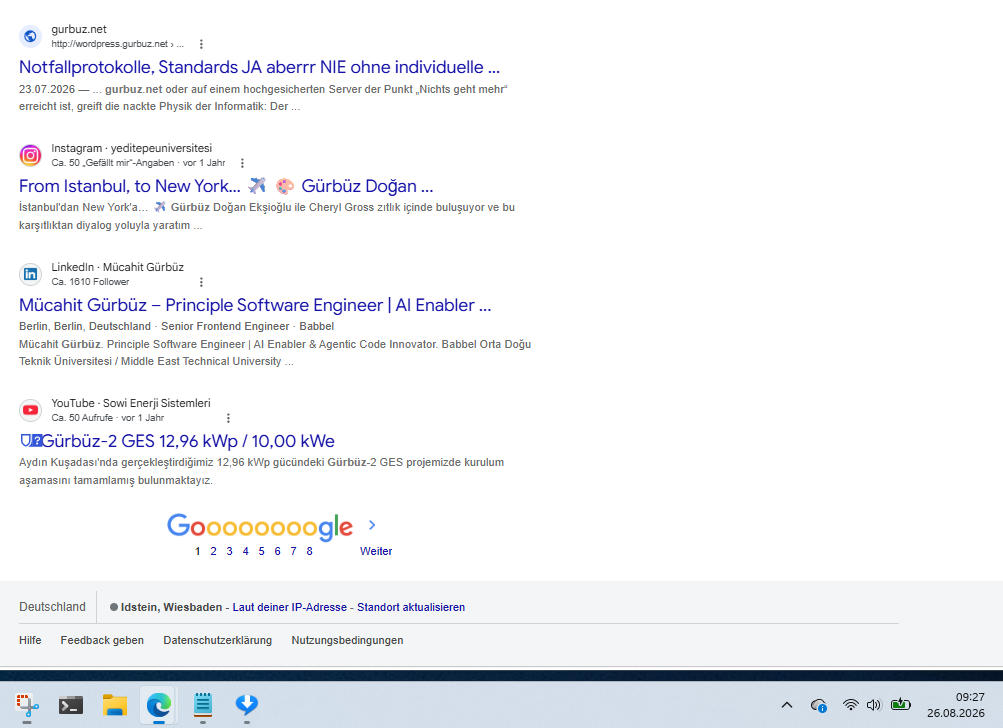The height and width of the screenshot is (728, 1003).
Task: Click the YouTube · Sowi Enerji Sistemleri source label
Action: (x=130, y=403)
